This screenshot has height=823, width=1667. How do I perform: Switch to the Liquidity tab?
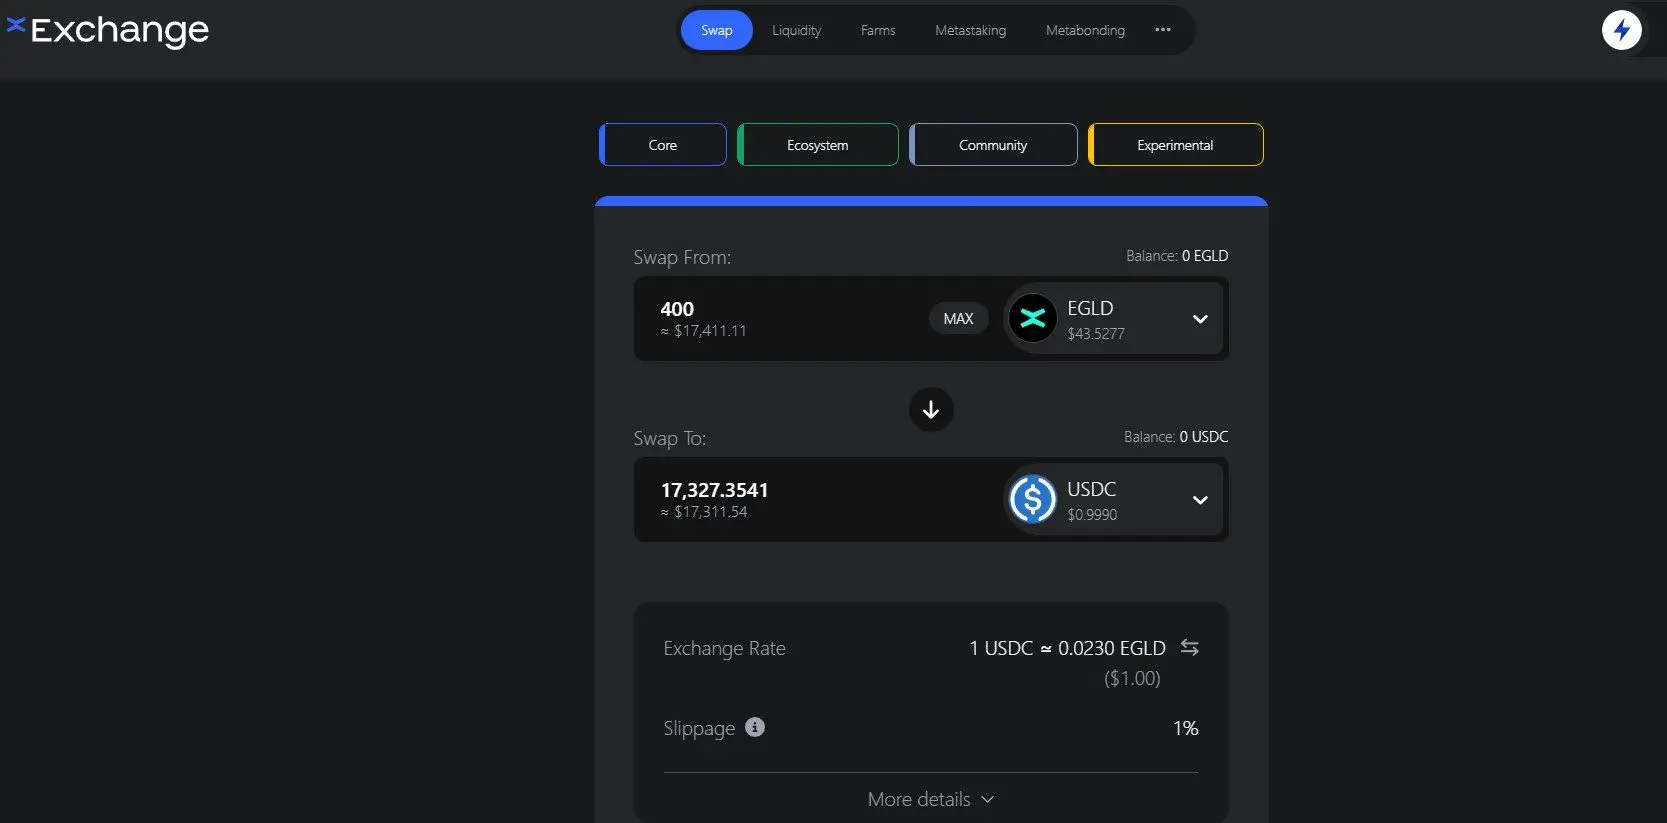[x=797, y=30]
